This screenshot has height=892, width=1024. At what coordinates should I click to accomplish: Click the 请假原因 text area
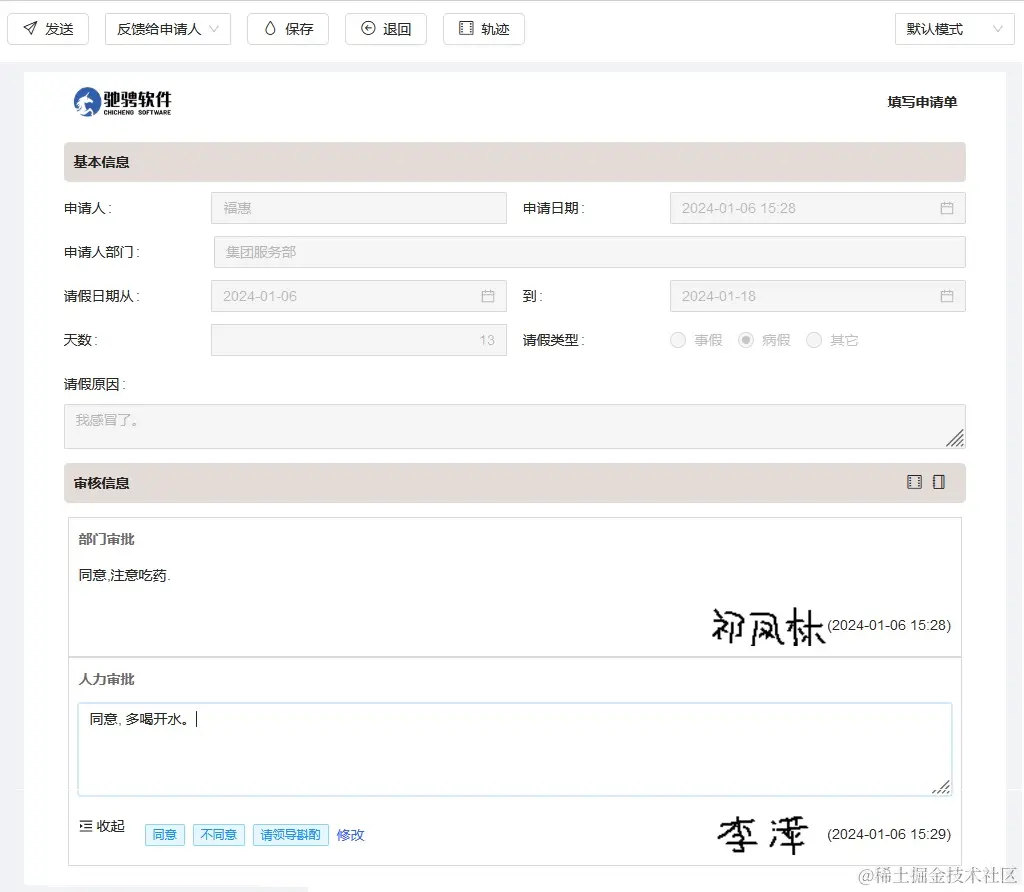pos(515,426)
